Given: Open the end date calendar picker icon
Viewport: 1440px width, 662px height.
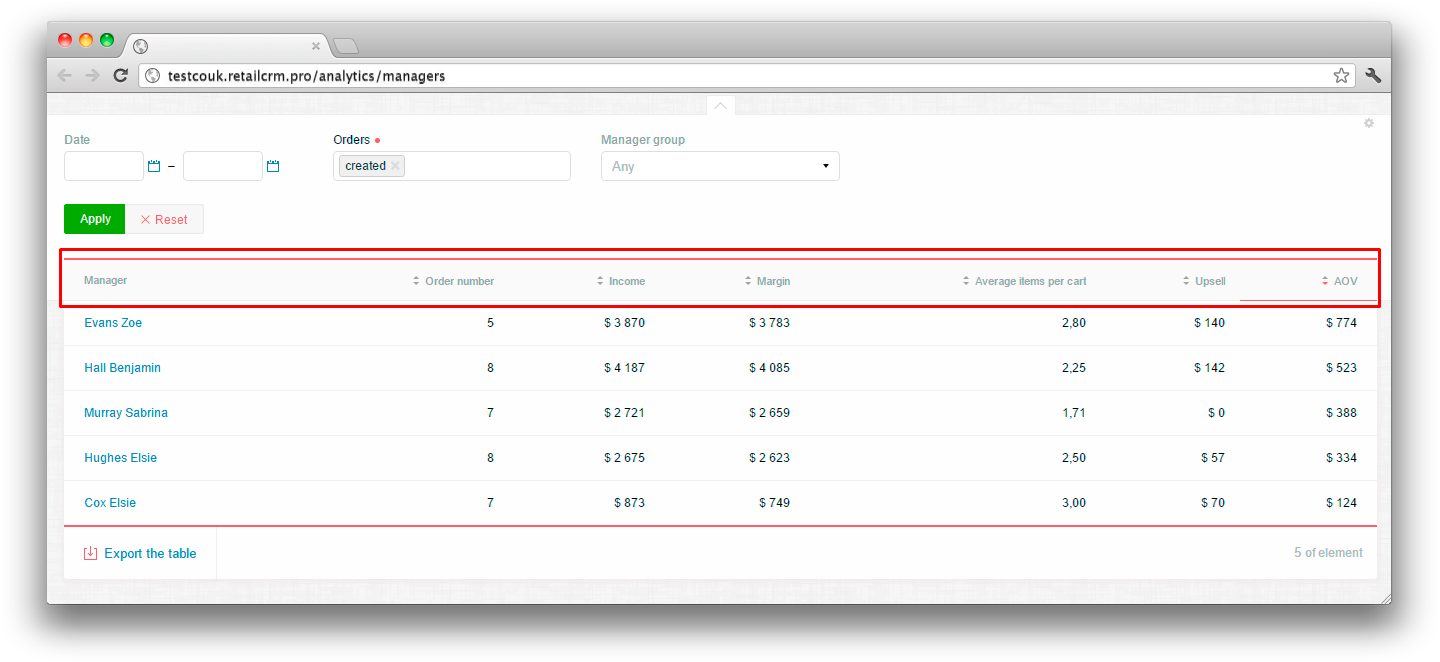Looking at the screenshot, I should click(273, 166).
